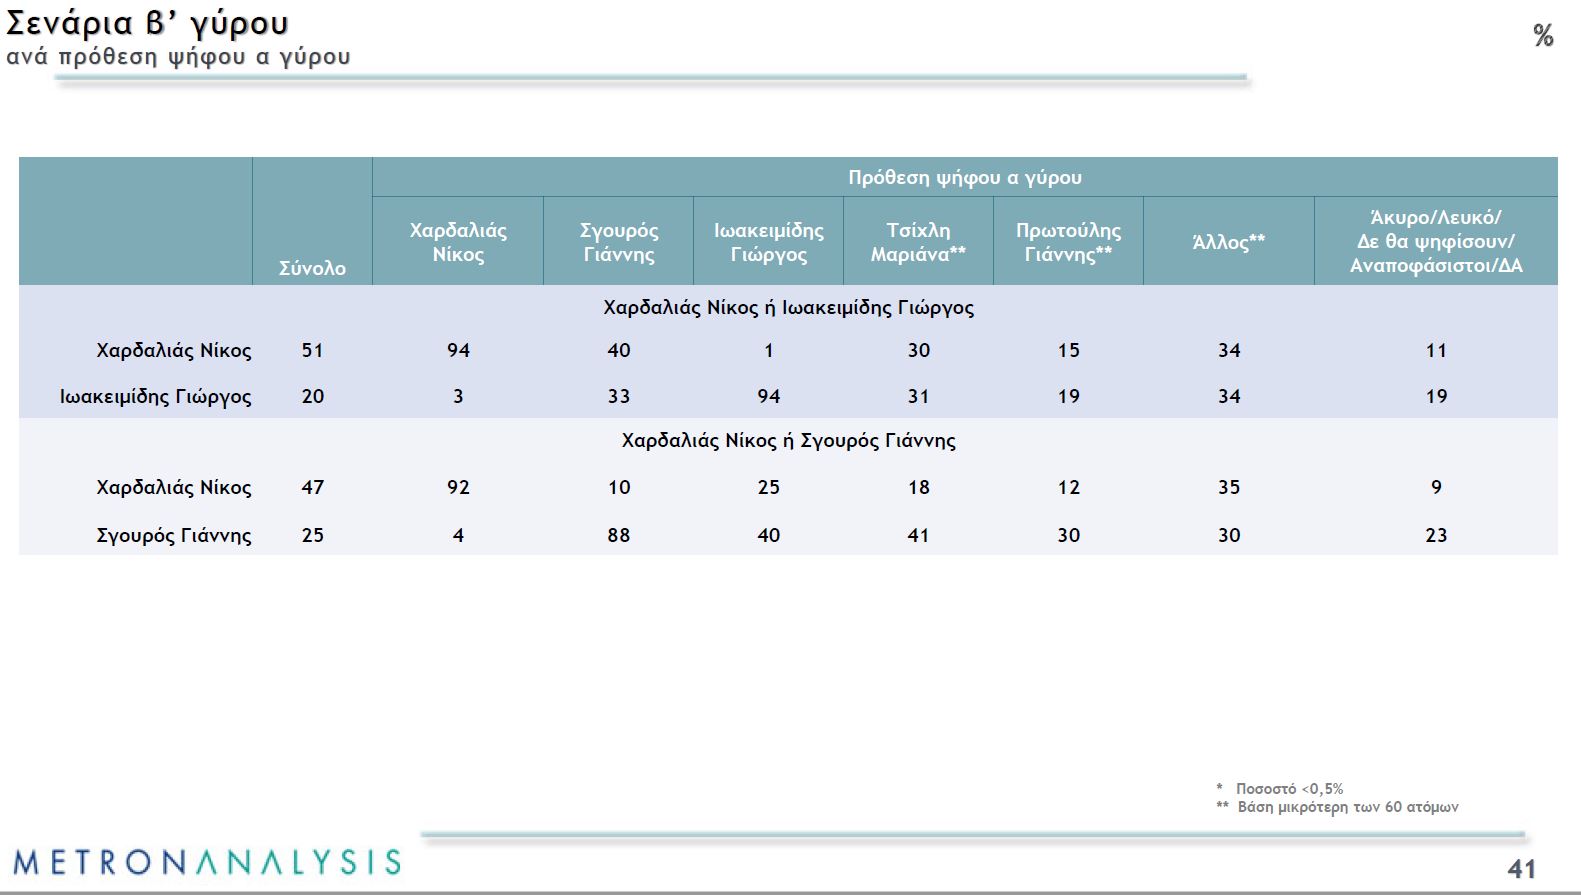Click the value 88 in the table
Image resolution: width=1581 pixels, height=895 pixels.
click(x=618, y=535)
